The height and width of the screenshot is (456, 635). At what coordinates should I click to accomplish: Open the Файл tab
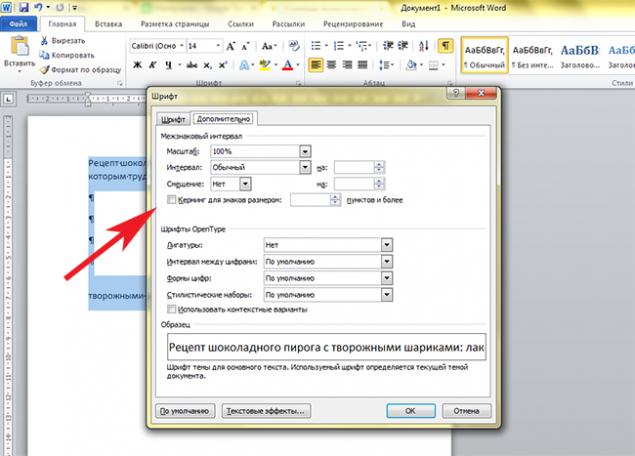pos(18,24)
